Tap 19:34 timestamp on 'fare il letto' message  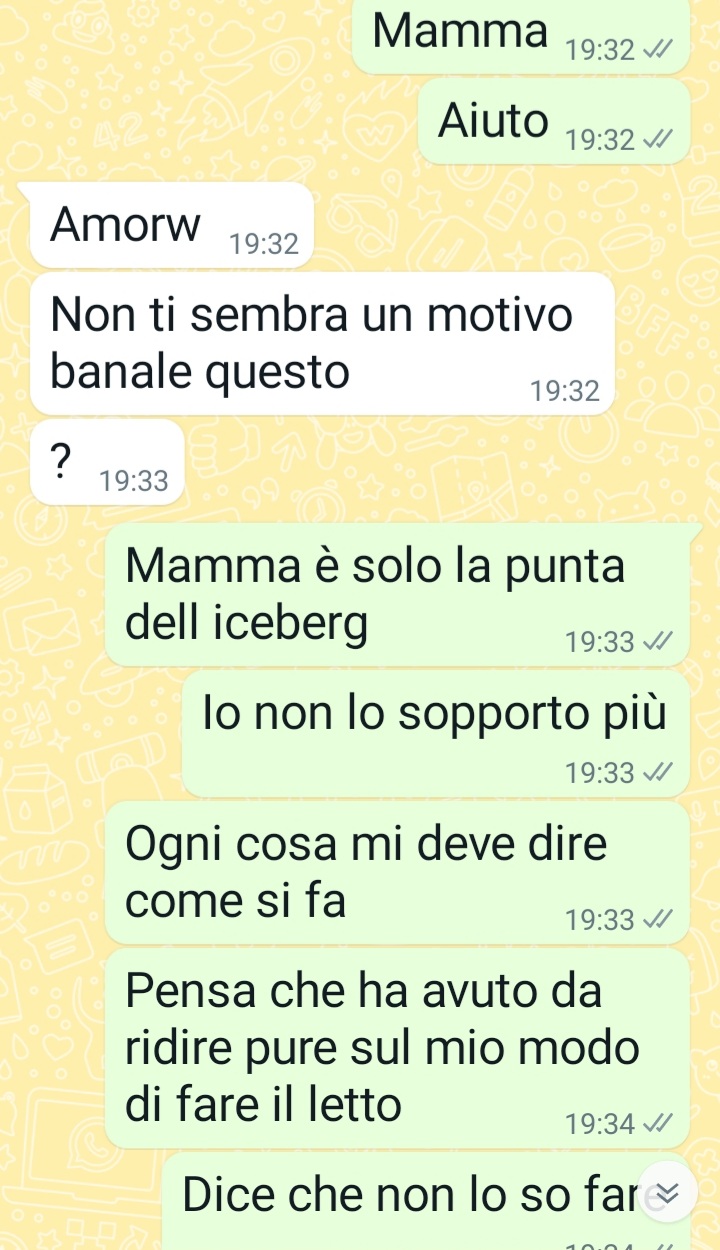click(x=600, y=1124)
